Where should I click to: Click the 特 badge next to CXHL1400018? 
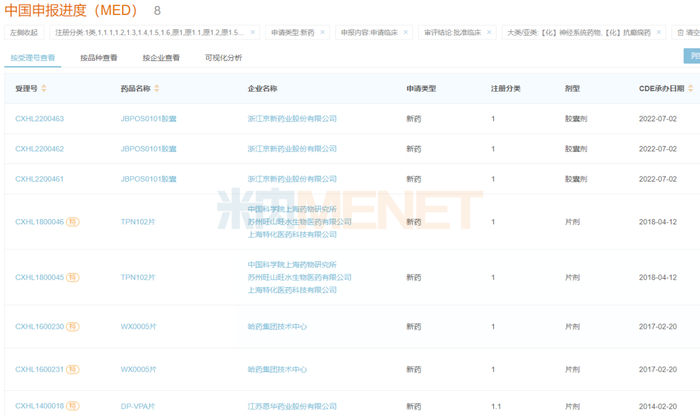click(x=73, y=406)
